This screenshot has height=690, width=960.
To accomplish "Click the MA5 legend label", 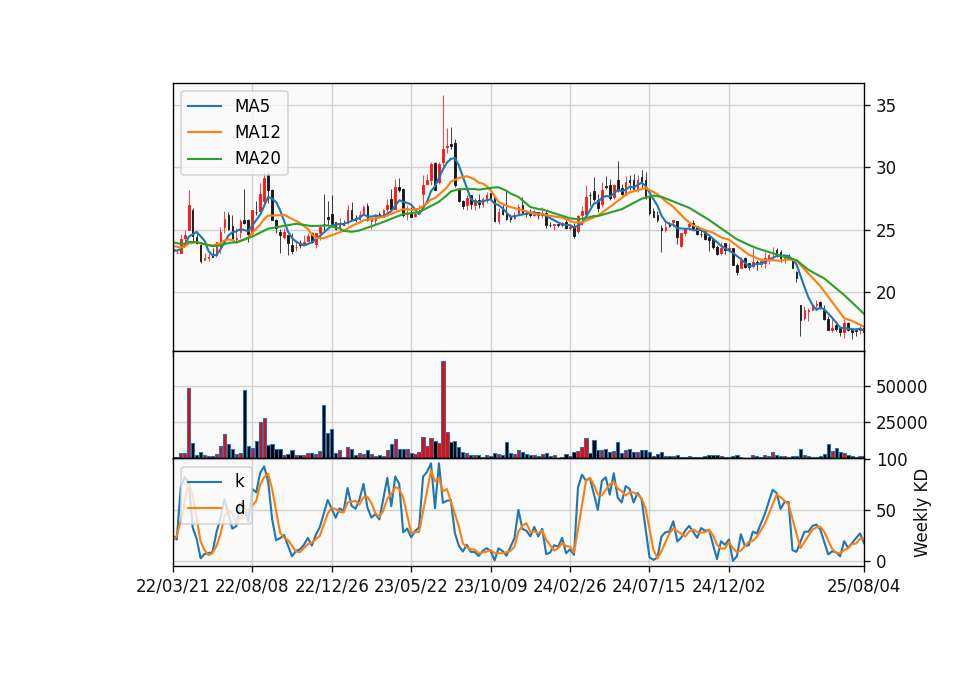I will 252,106.
